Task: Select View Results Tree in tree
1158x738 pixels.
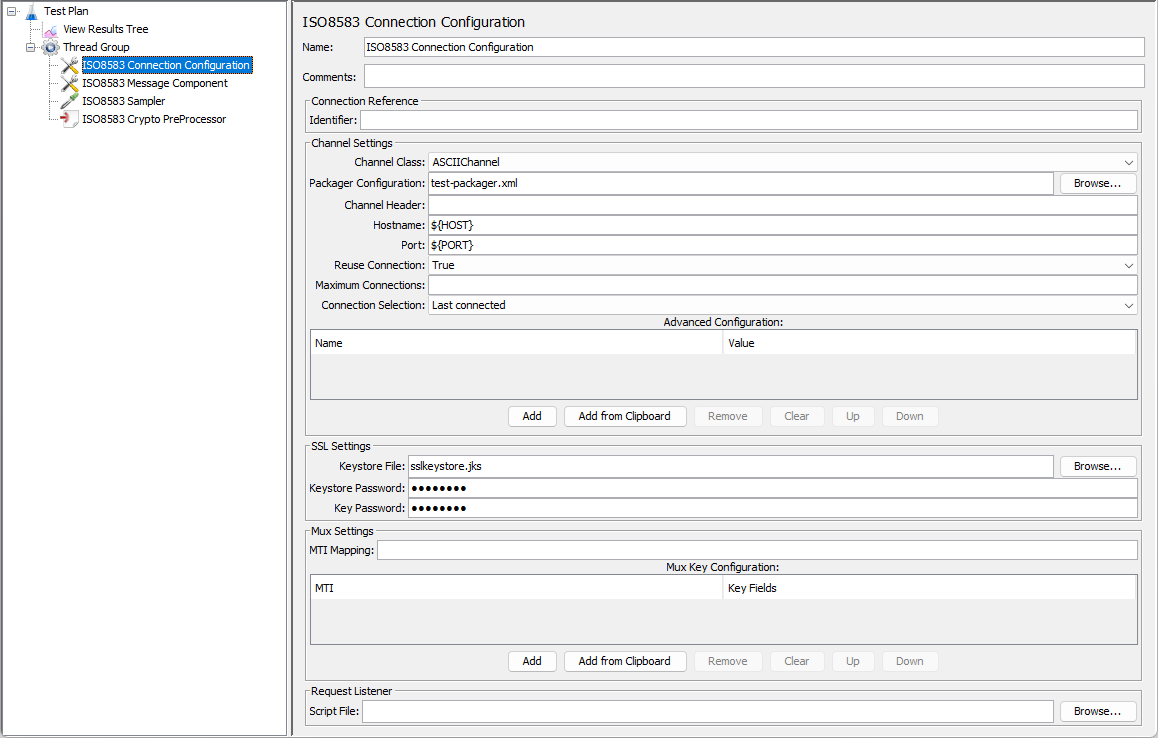Action: tap(106, 30)
